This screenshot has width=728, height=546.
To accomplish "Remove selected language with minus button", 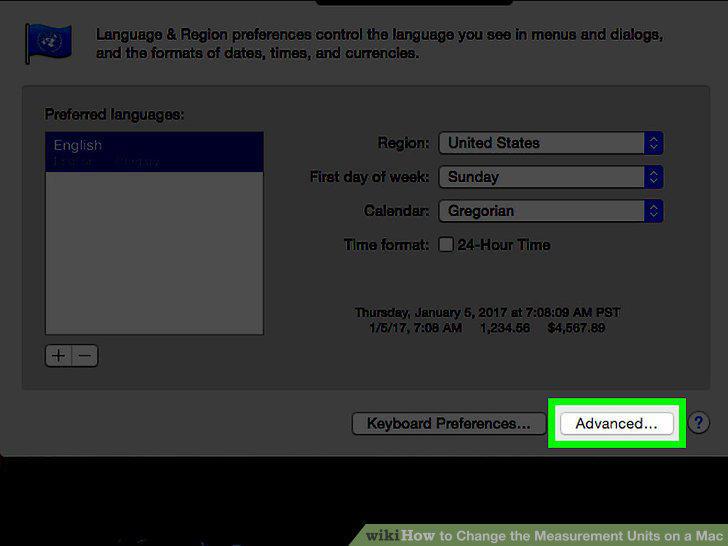I will [85, 356].
